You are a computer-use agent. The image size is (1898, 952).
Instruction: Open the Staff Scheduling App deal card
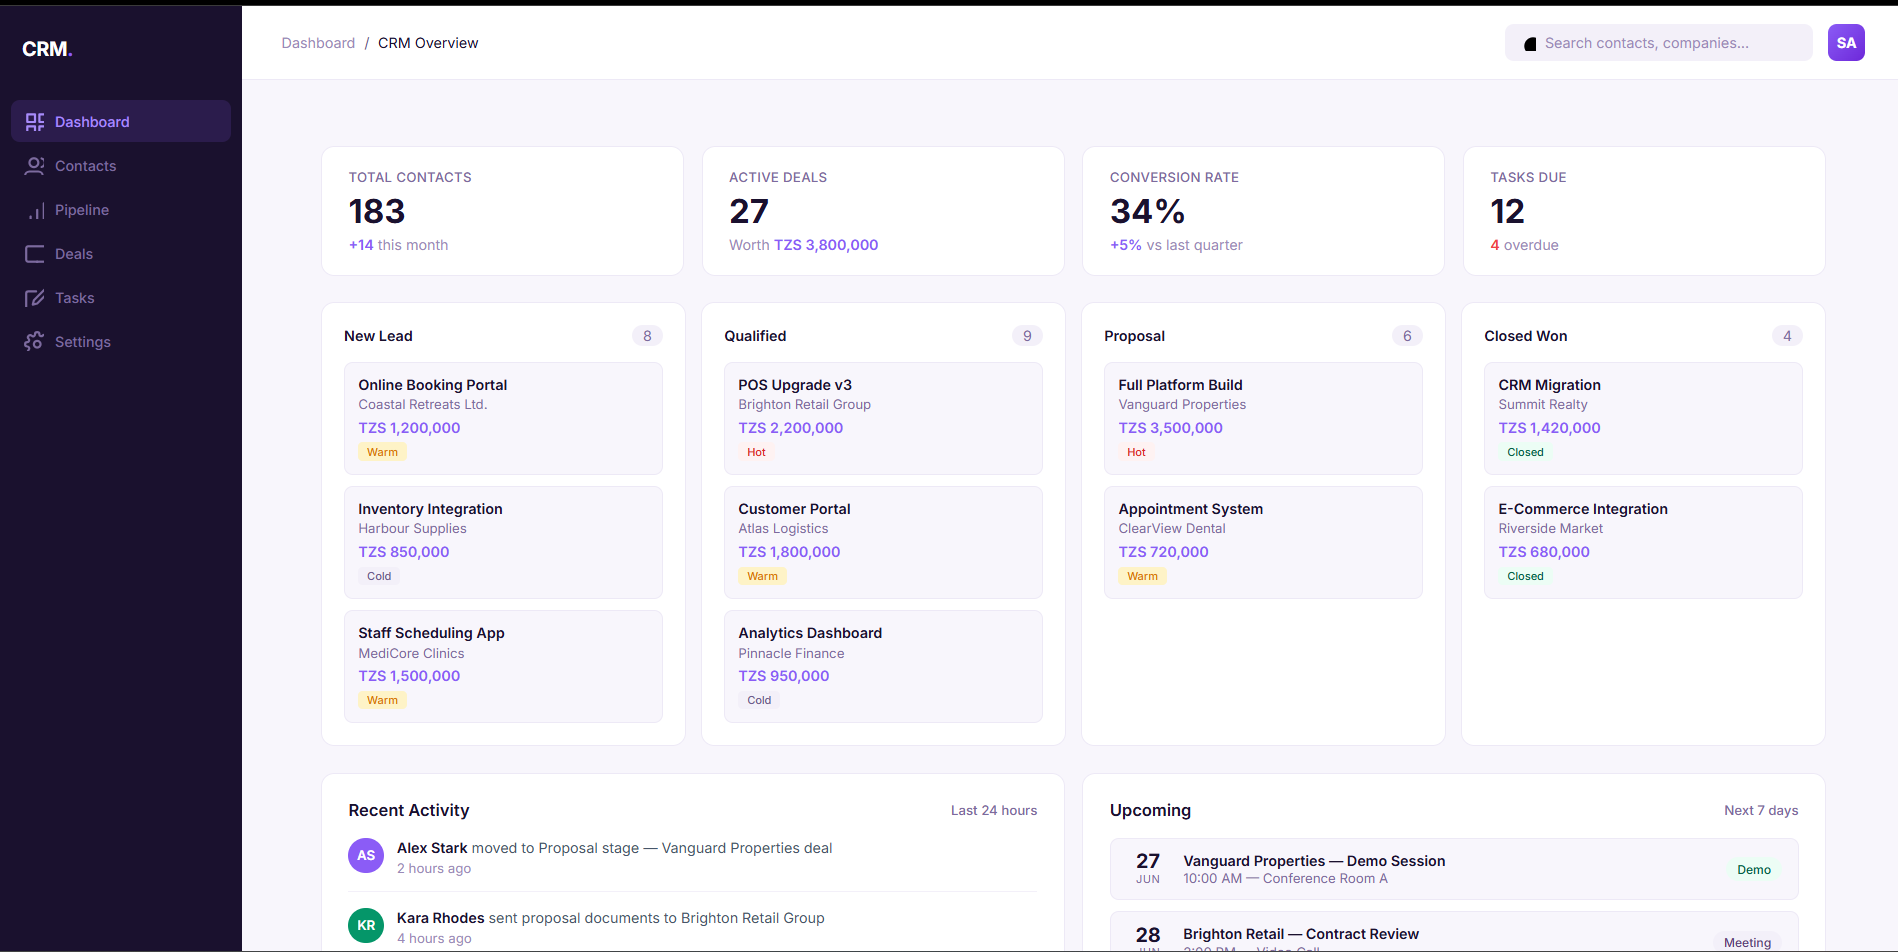click(503, 667)
